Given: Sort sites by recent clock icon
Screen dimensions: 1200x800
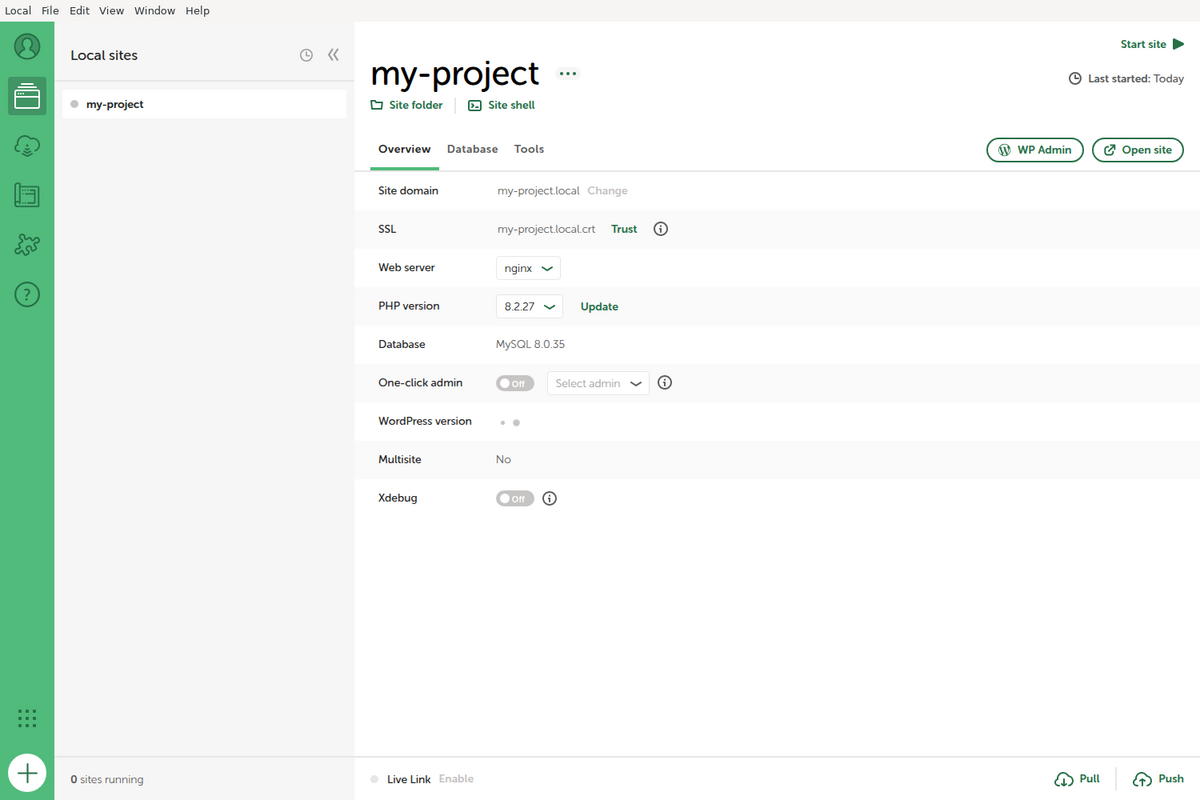Looking at the screenshot, I should click(x=306, y=55).
